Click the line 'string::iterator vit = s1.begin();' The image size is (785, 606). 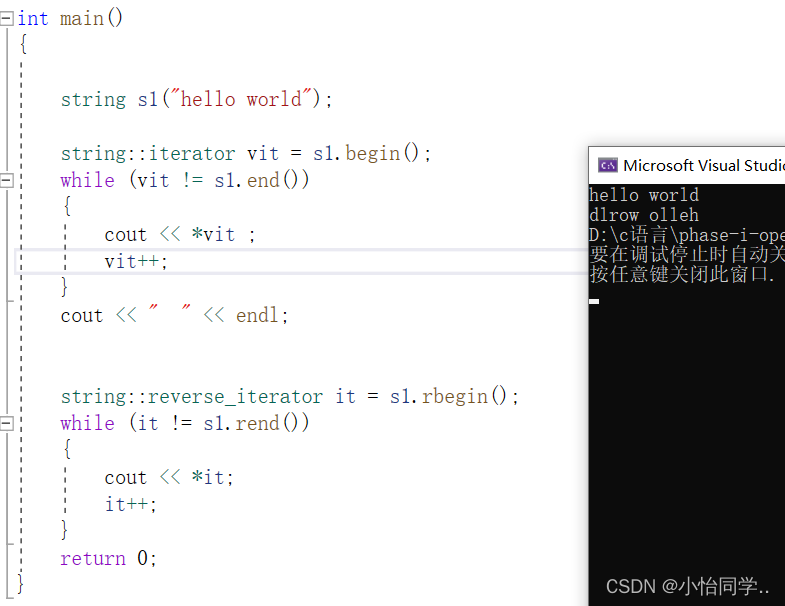[x=245, y=153]
